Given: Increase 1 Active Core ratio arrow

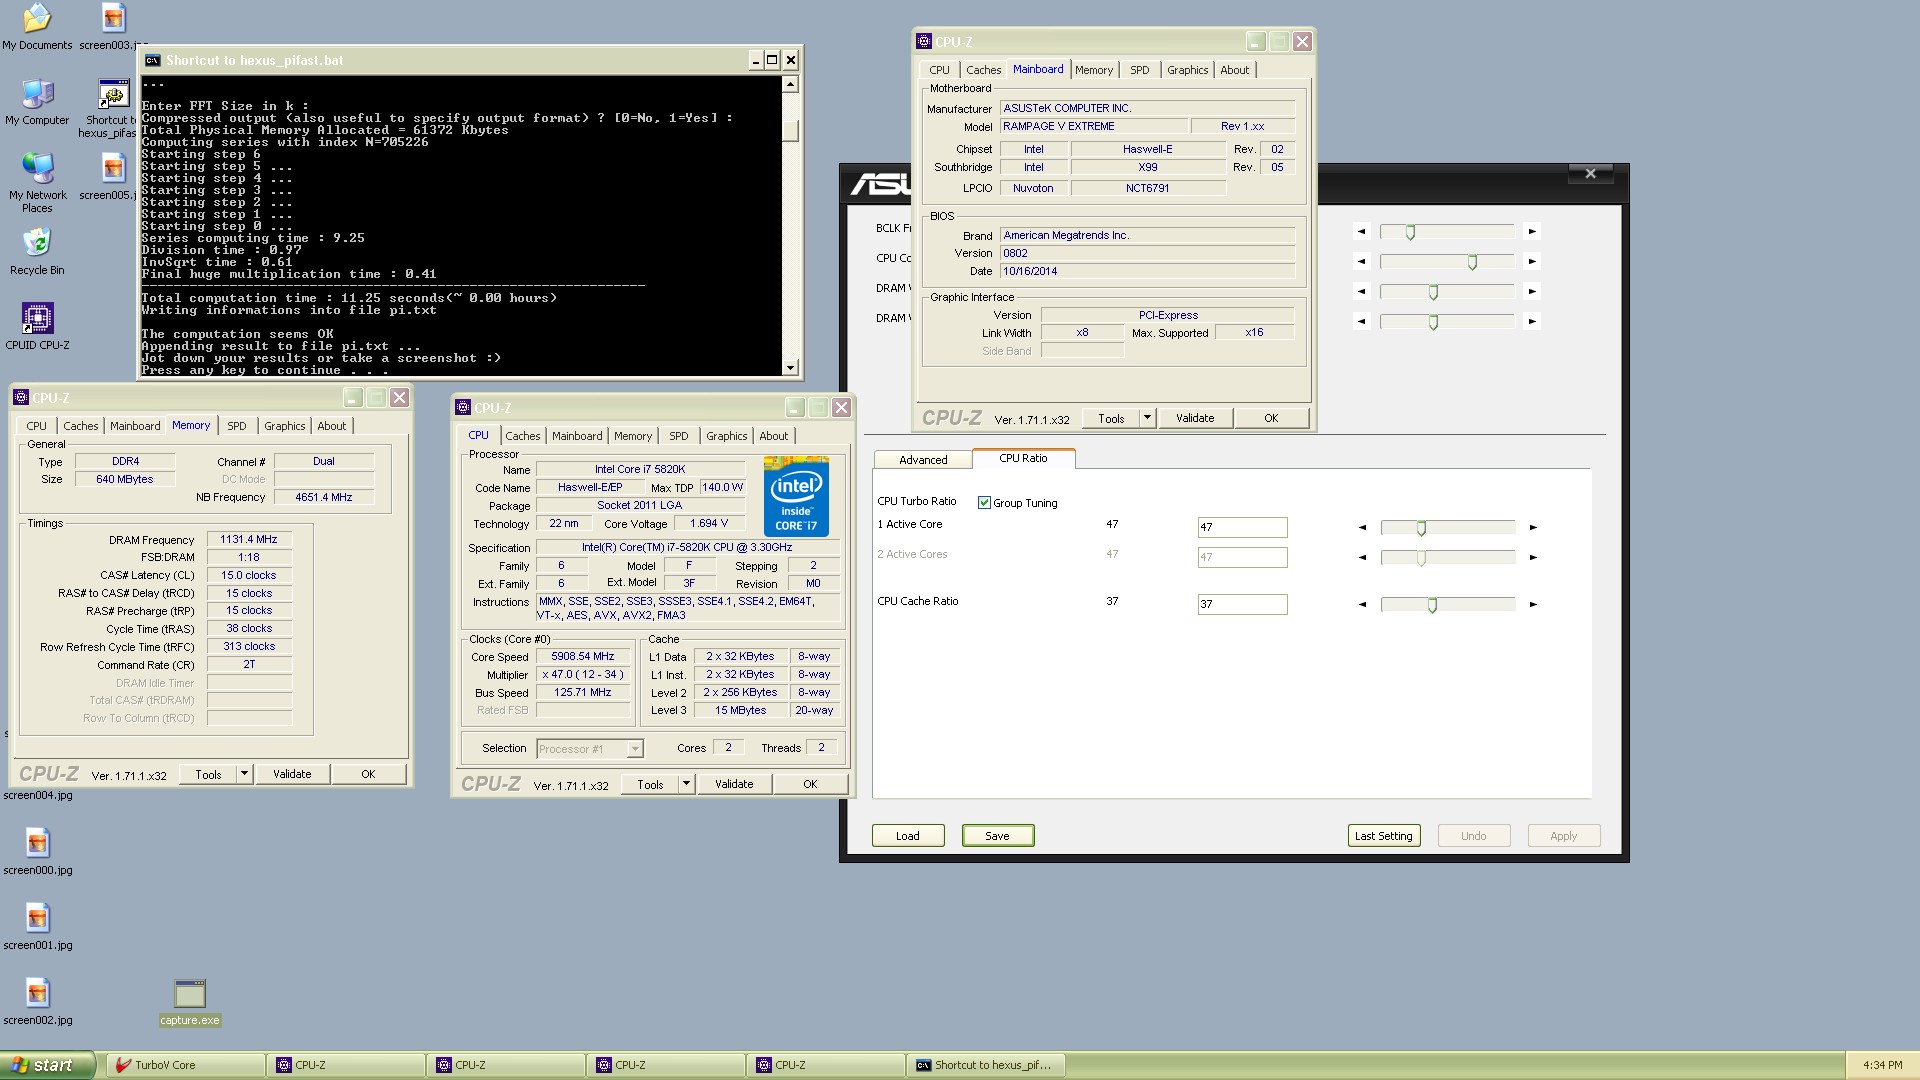Looking at the screenshot, I should coord(1532,527).
